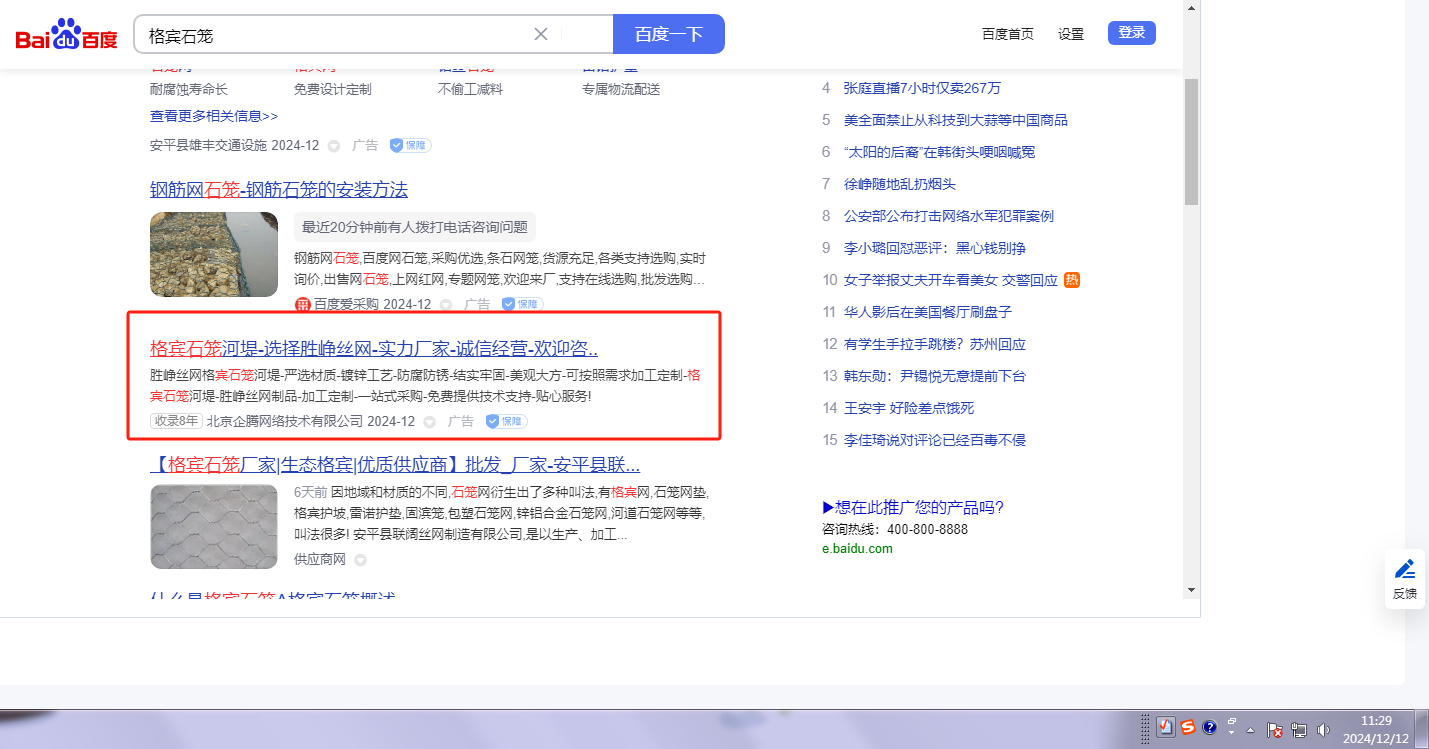Expand dropdown arrow beside 百度爱采购 2024-12
The width and height of the screenshot is (1429, 749).
coord(446,305)
